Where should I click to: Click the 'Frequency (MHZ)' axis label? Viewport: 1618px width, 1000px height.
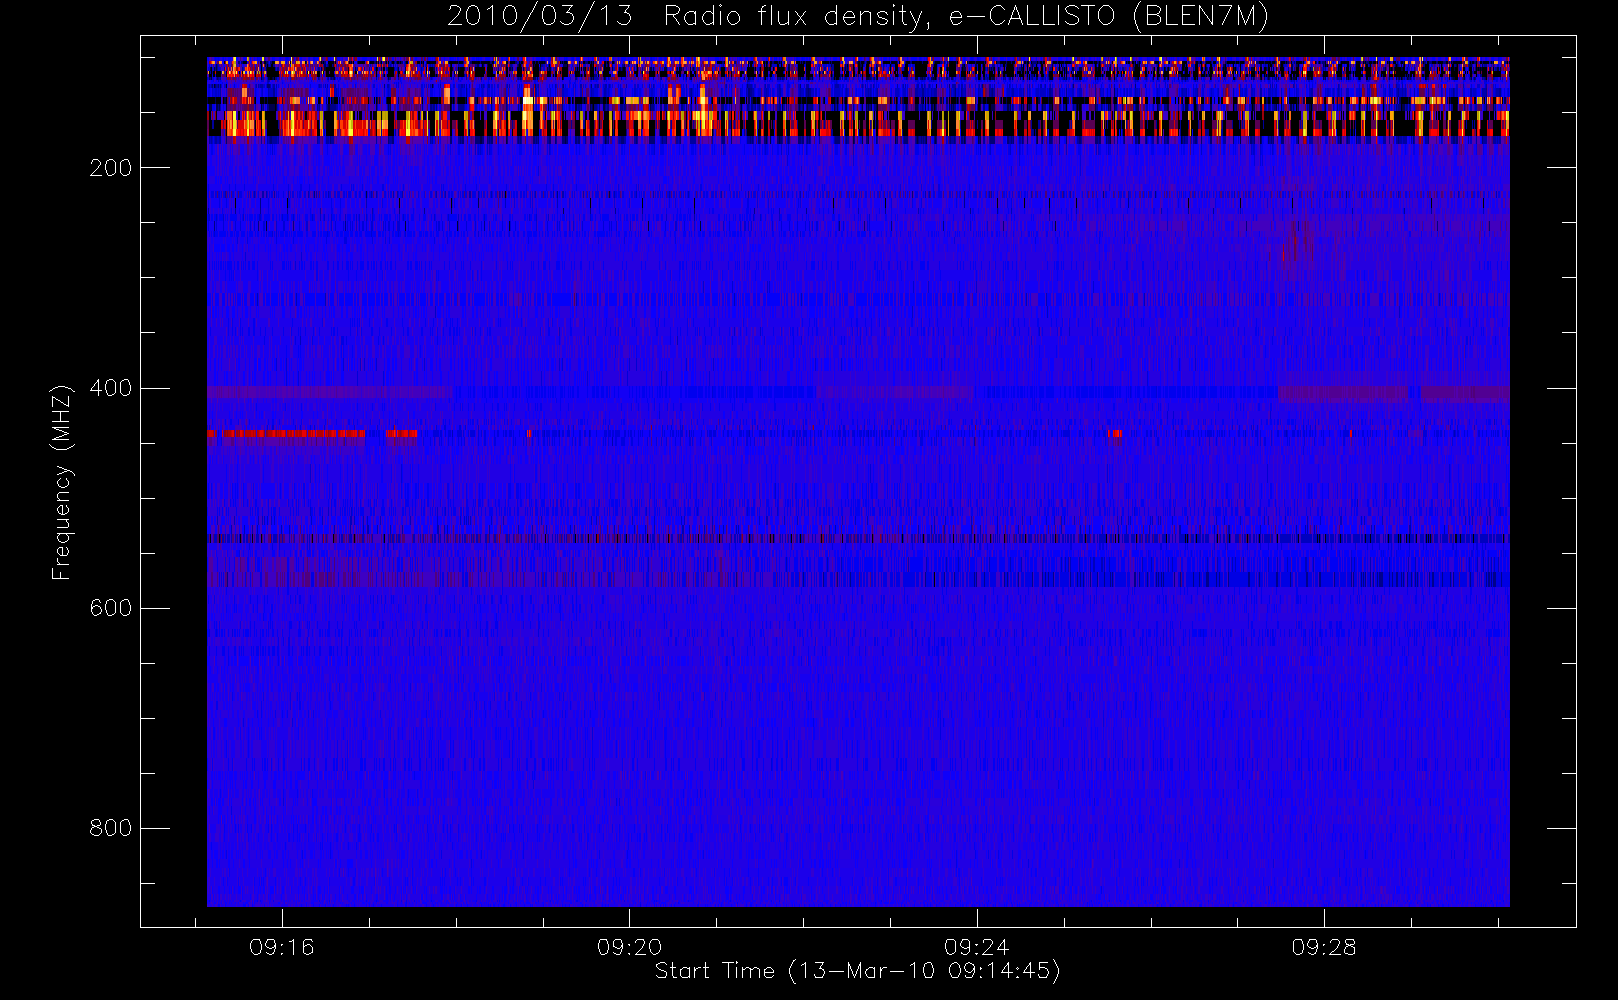[x=62, y=482]
